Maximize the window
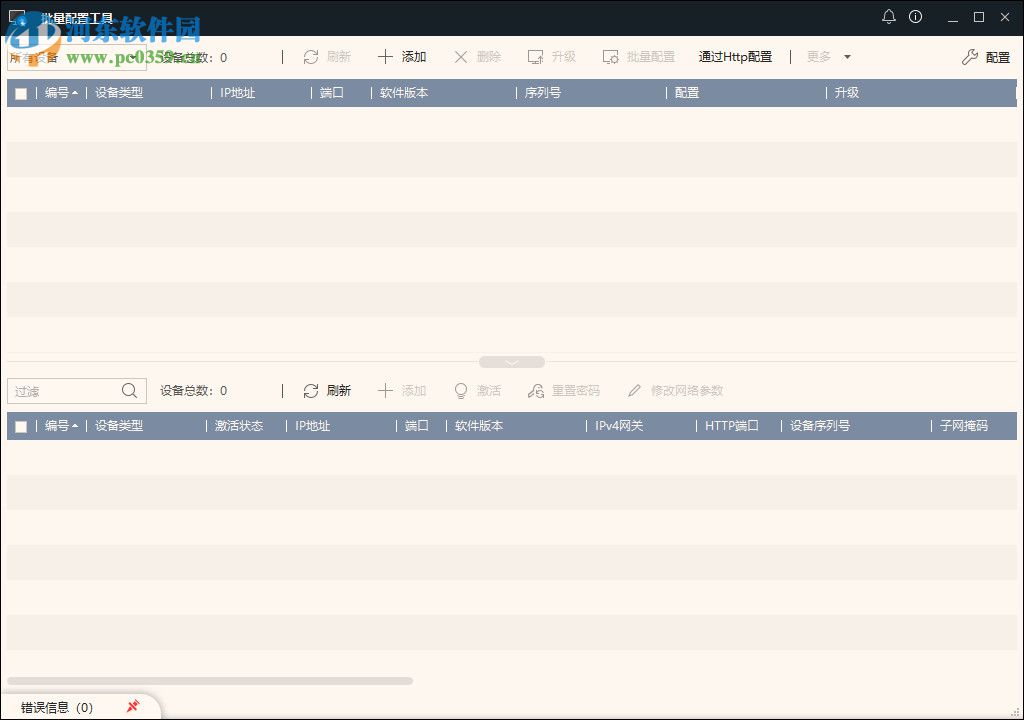Viewport: 1024px width, 720px height. (x=979, y=18)
